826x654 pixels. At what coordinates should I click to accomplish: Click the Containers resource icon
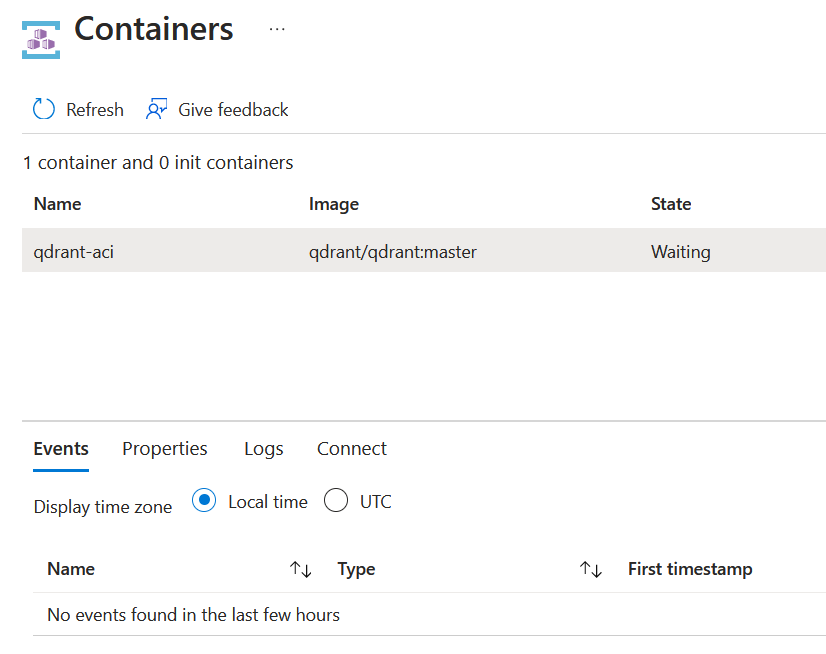coord(41,40)
